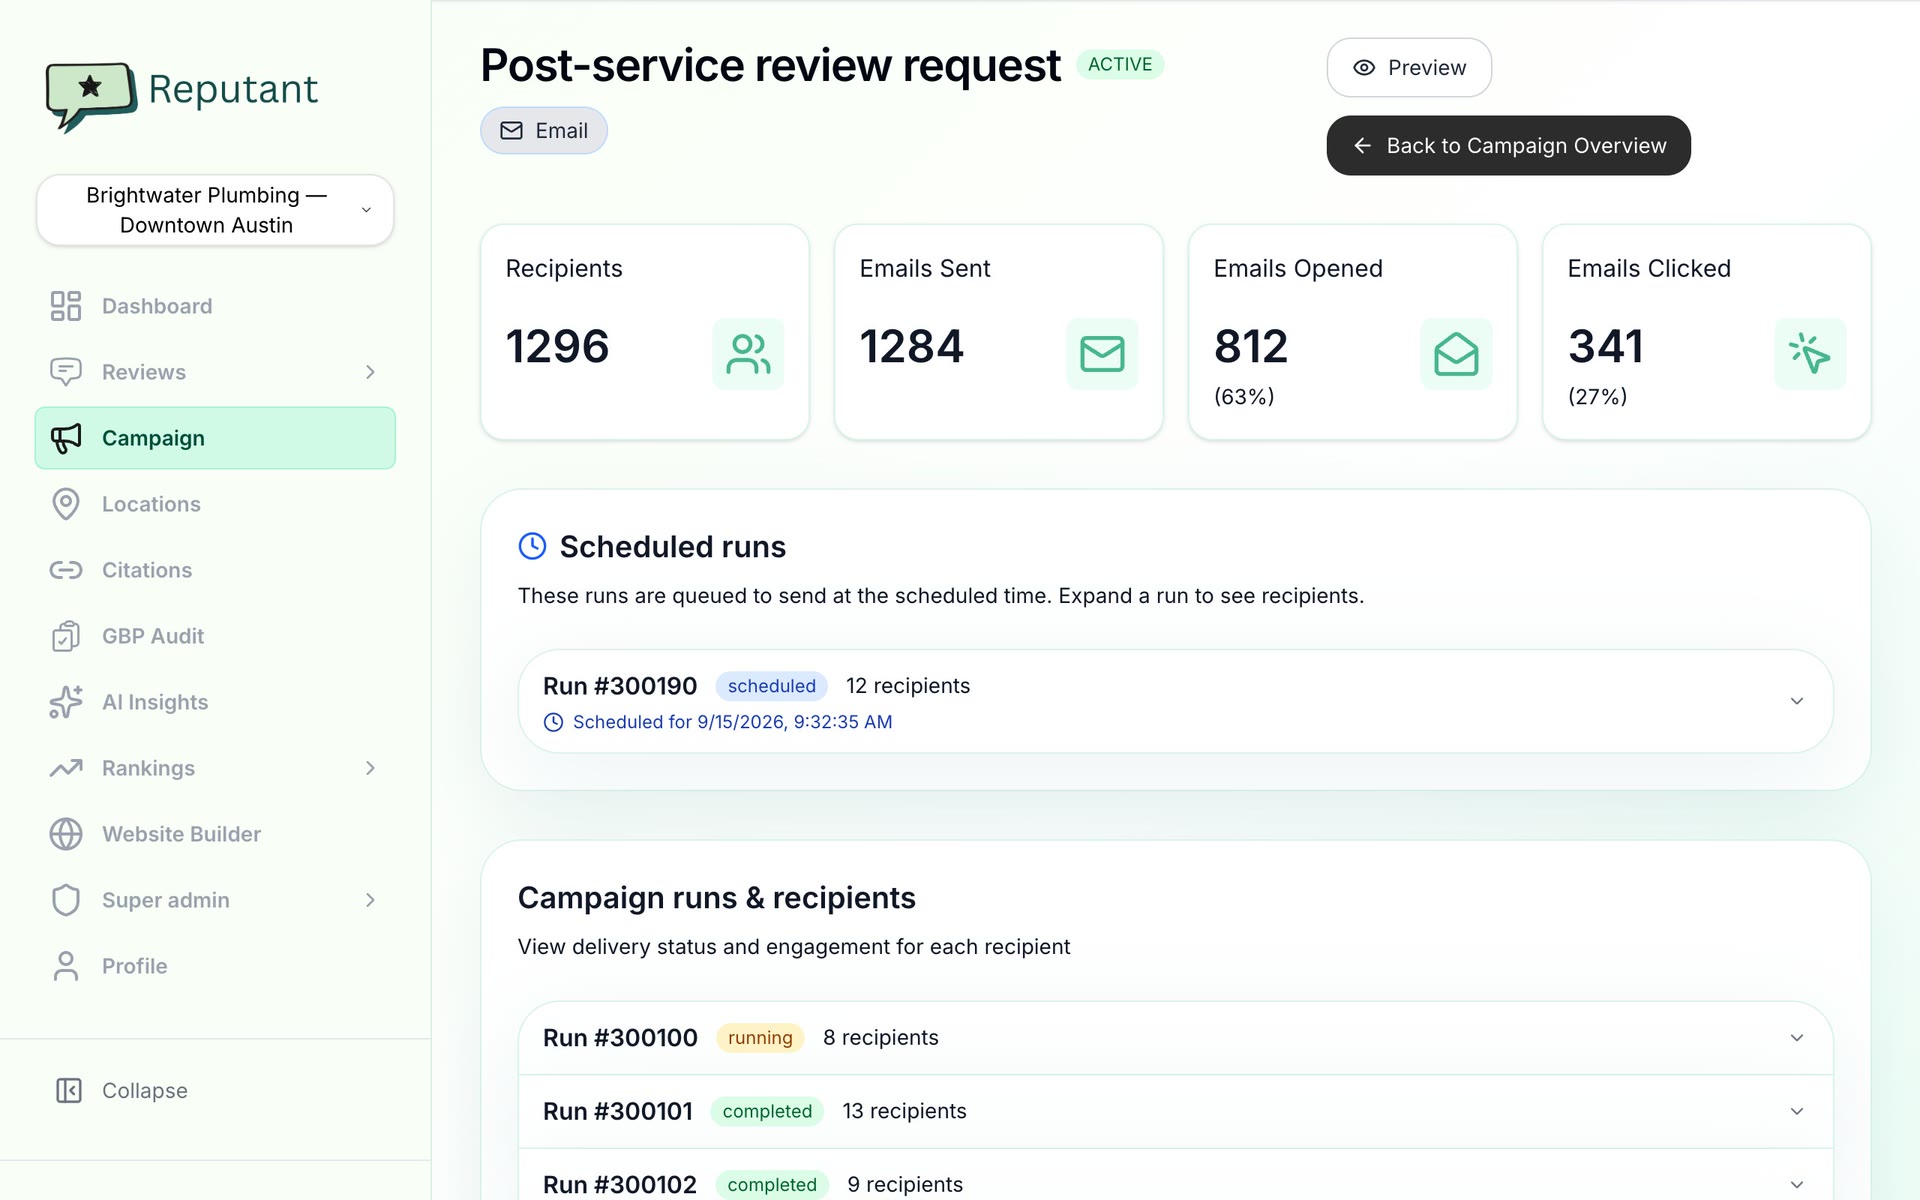Open the Brightwater Plumbing location dropdown
Viewport: 1920px width, 1200px height.
215,210
